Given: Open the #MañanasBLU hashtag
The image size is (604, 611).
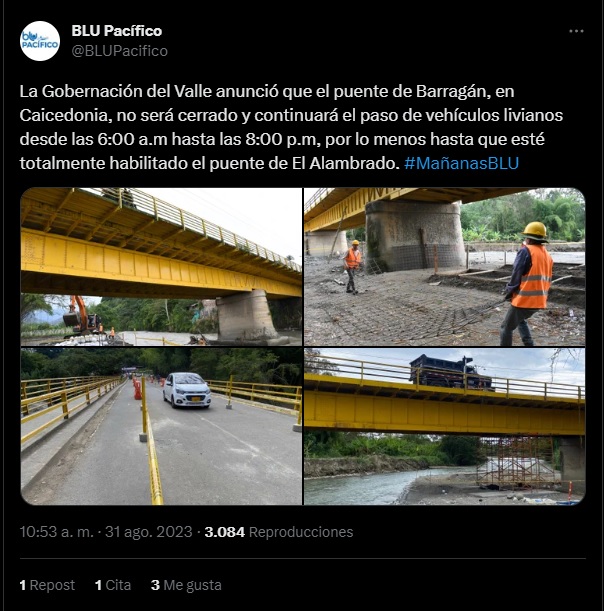Looking at the screenshot, I should pyautogui.click(x=461, y=163).
